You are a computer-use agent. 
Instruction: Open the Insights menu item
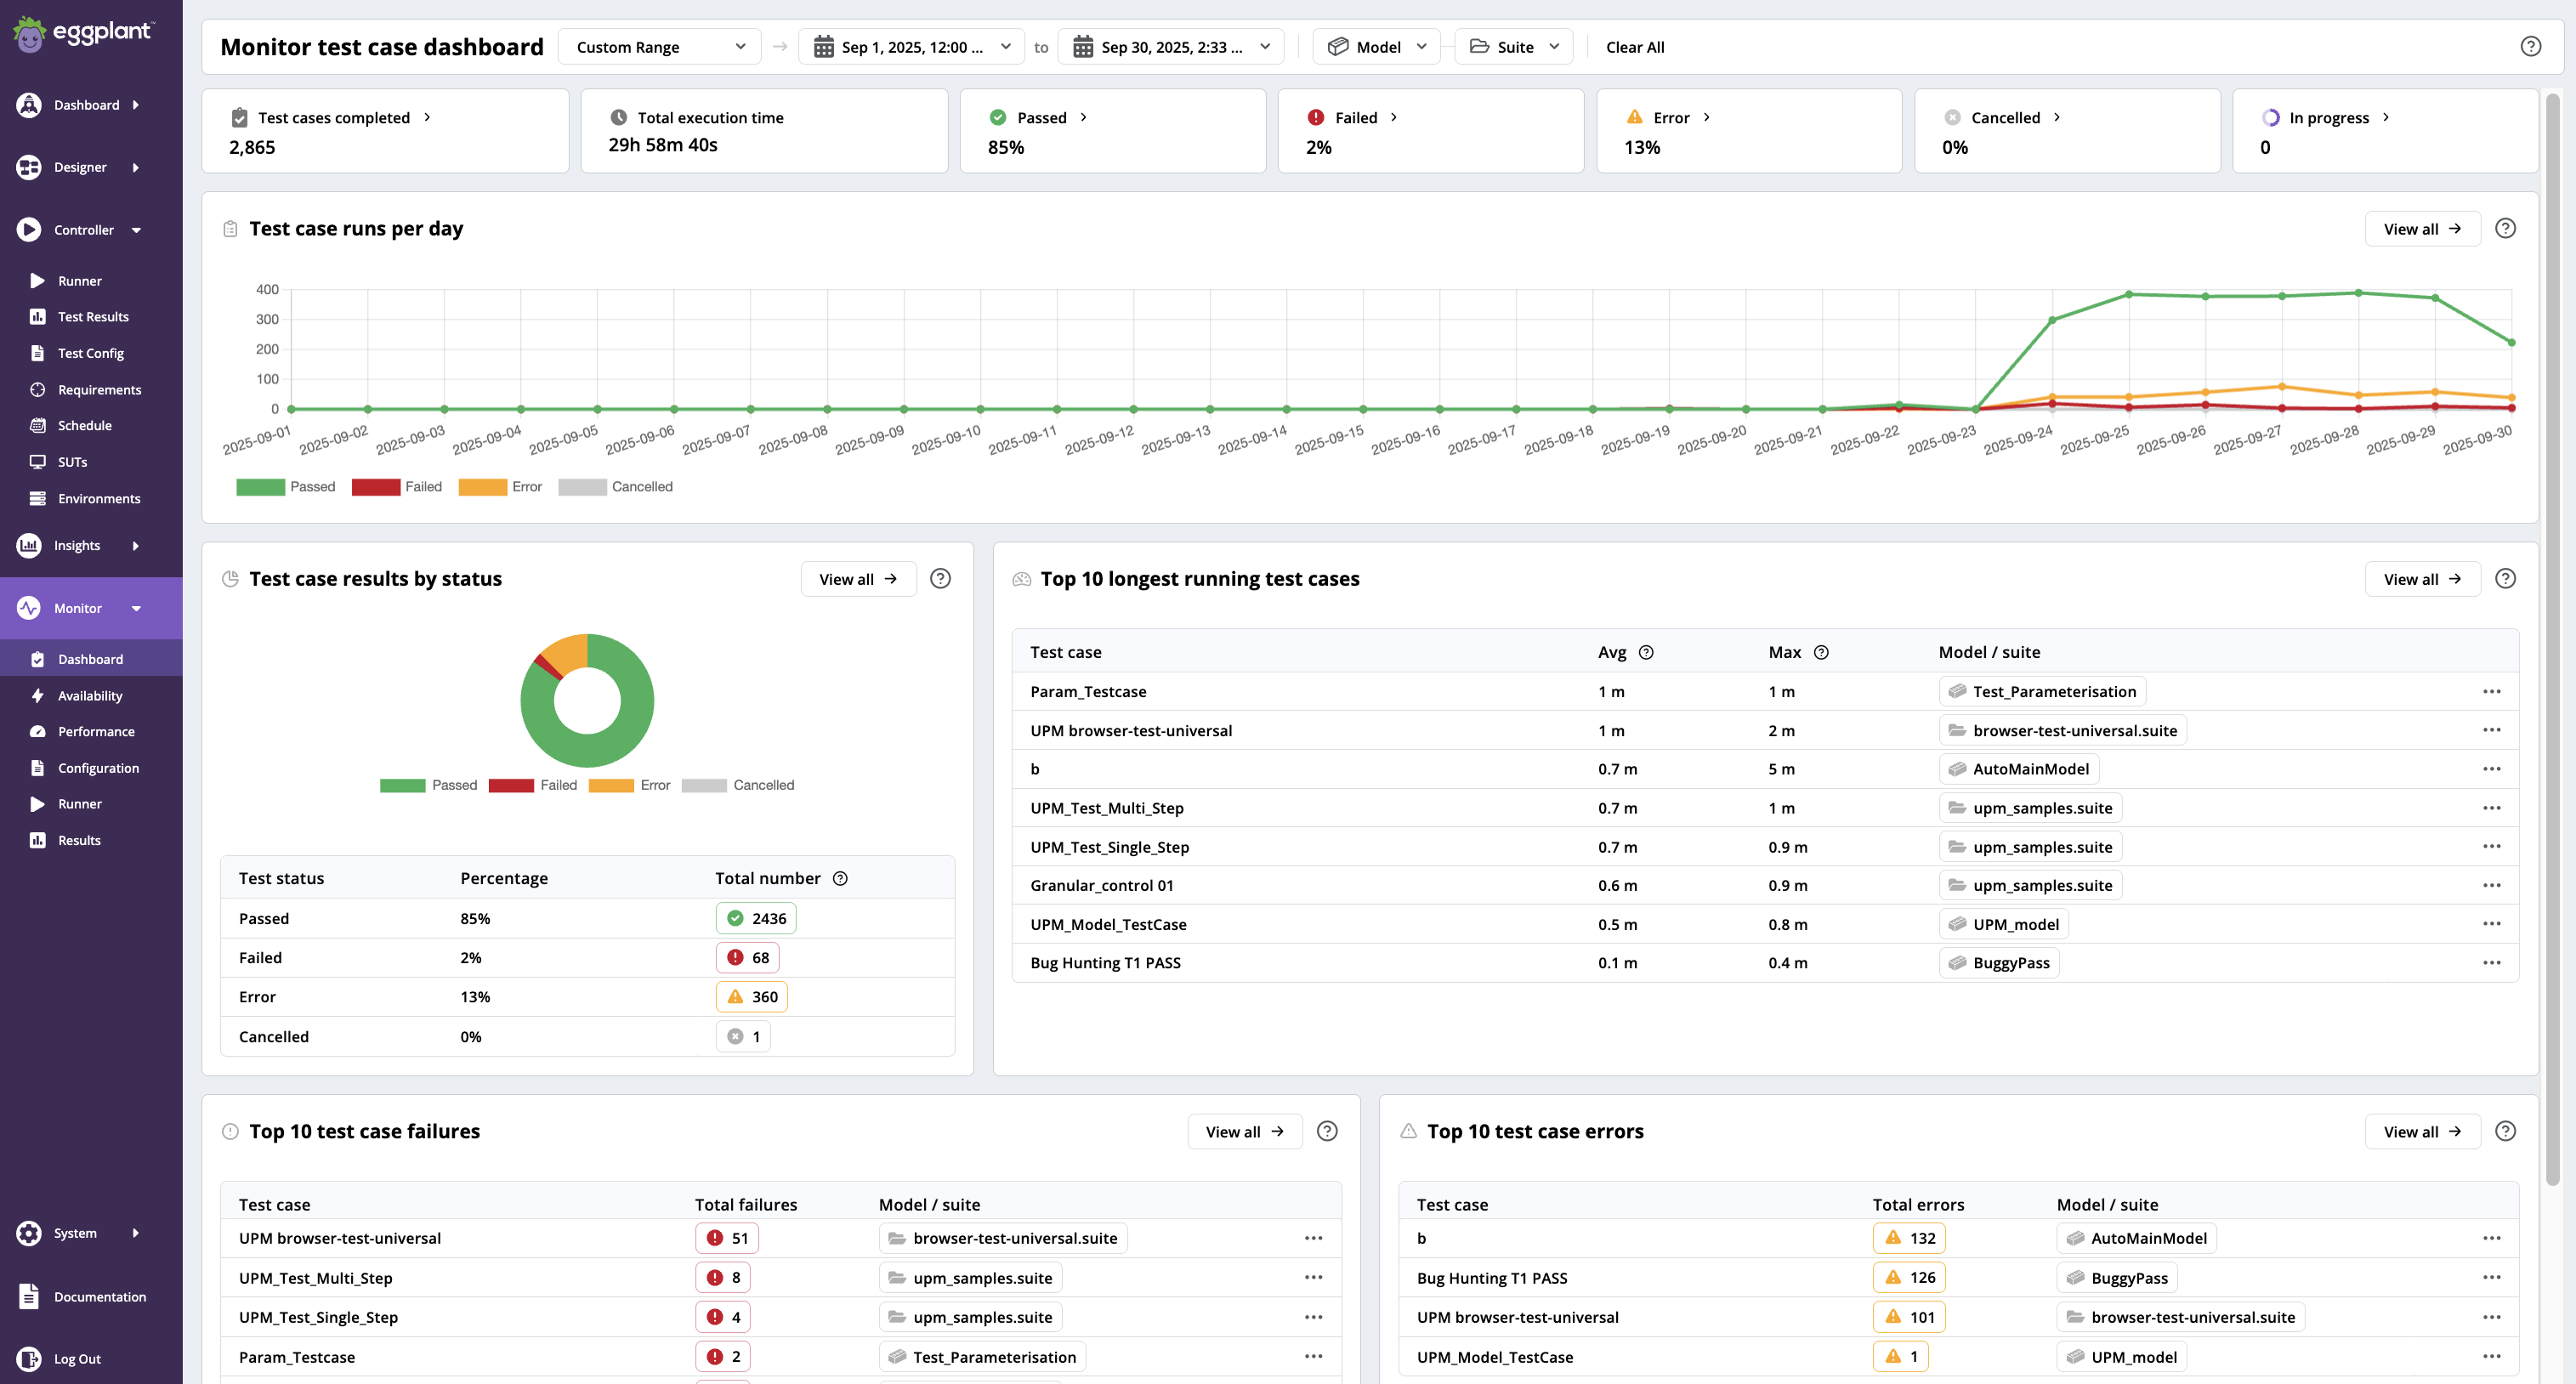pyautogui.click(x=76, y=545)
